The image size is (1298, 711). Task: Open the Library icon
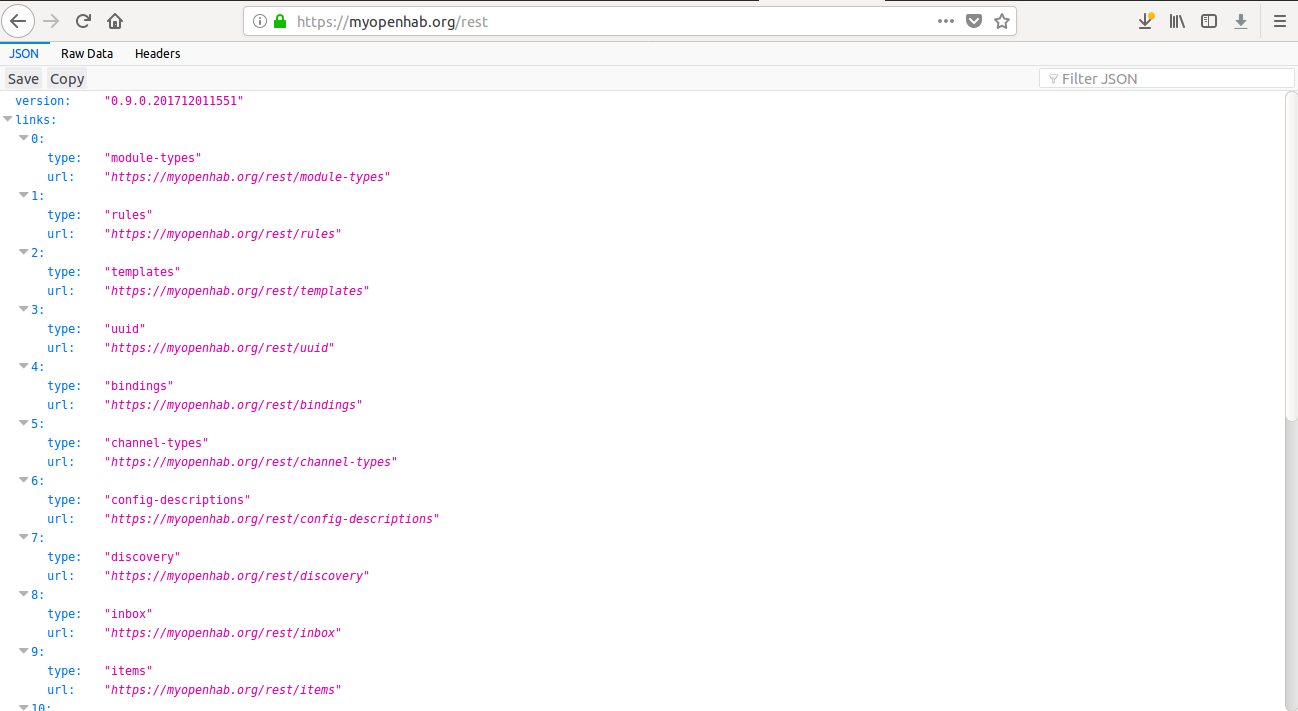[x=1177, y=21]
